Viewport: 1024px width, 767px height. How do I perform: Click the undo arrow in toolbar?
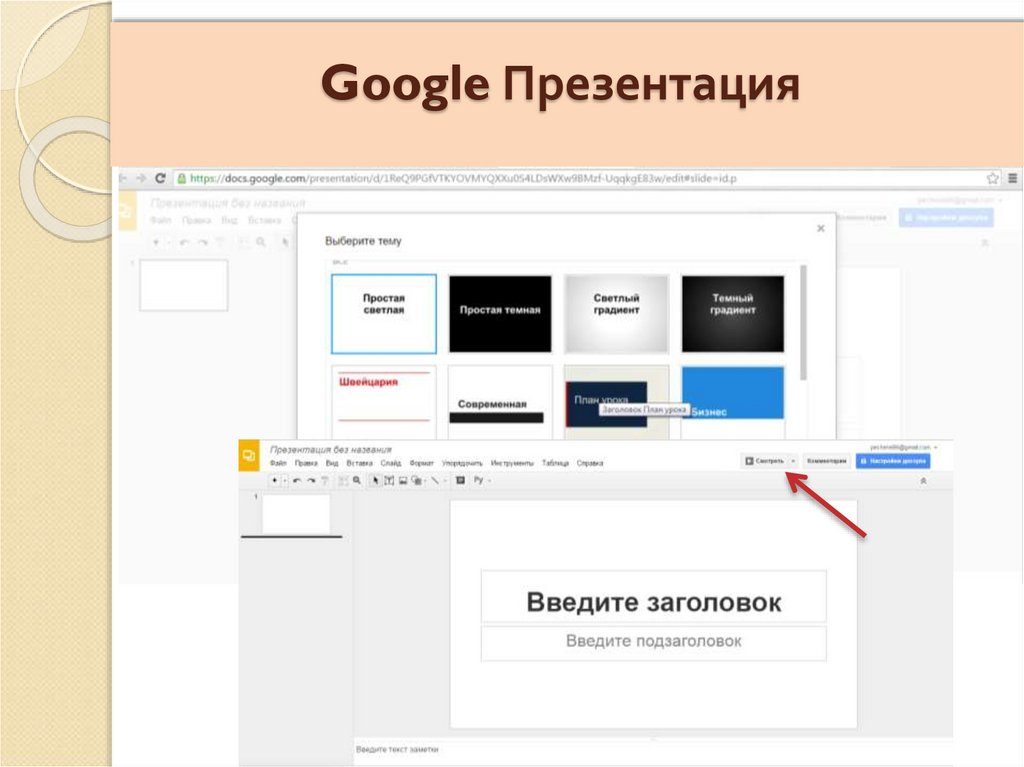297,480
